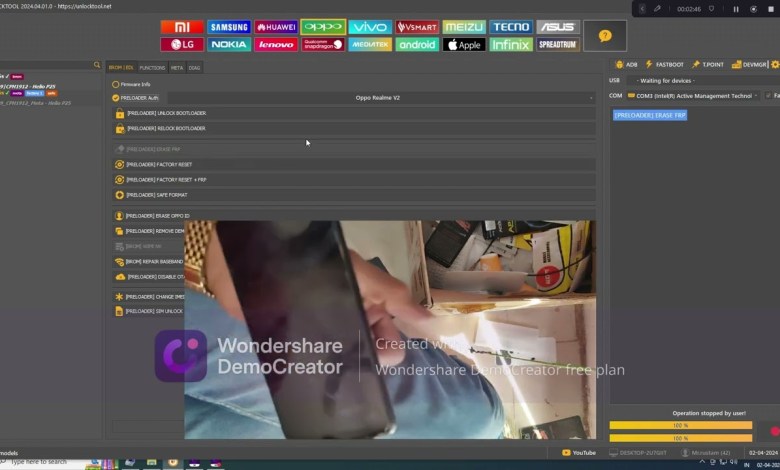Screen dimensions: 780x470
Task: Click the model search field
Action: (46, 65)
